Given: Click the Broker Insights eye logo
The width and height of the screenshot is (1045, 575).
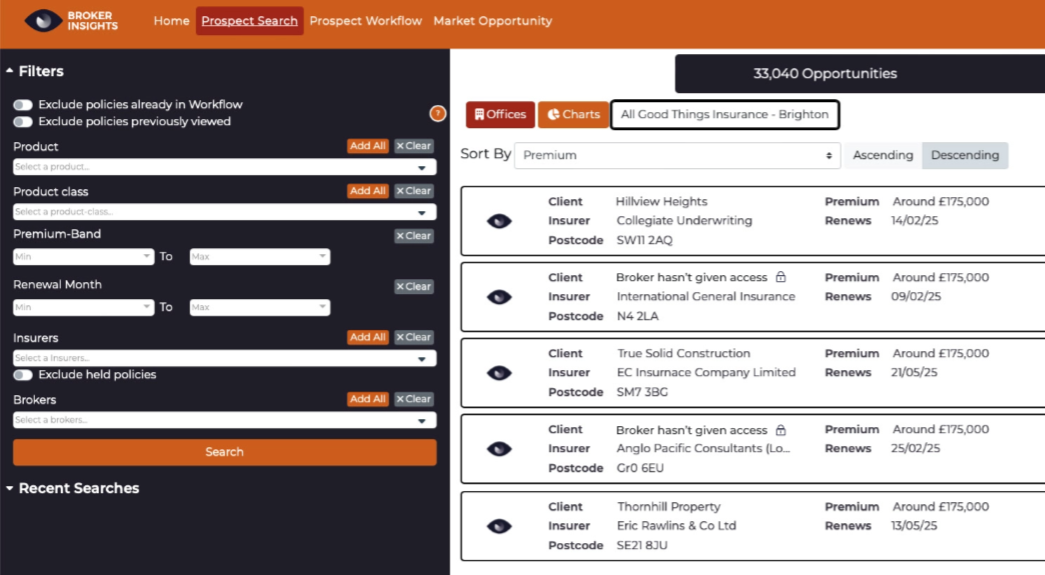Looking at the screenshot, I should [43, 21].
